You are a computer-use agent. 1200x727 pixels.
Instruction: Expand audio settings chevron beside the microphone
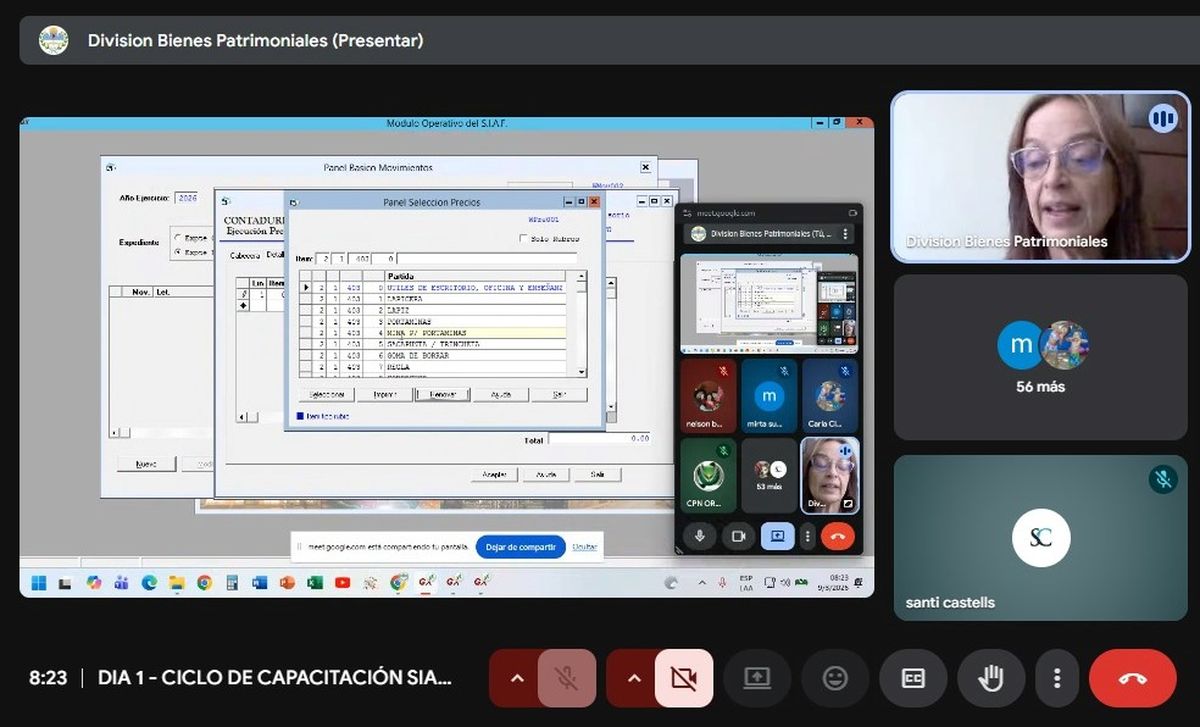click(517, 679)
